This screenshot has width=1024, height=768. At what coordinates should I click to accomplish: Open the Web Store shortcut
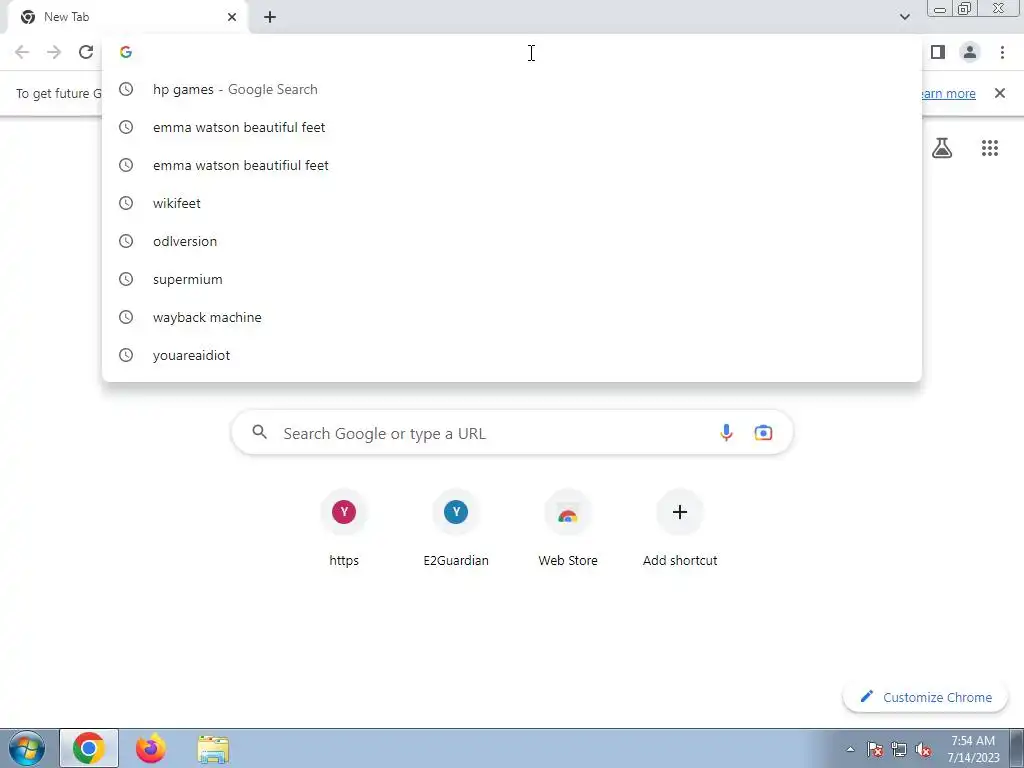point(568,529)
